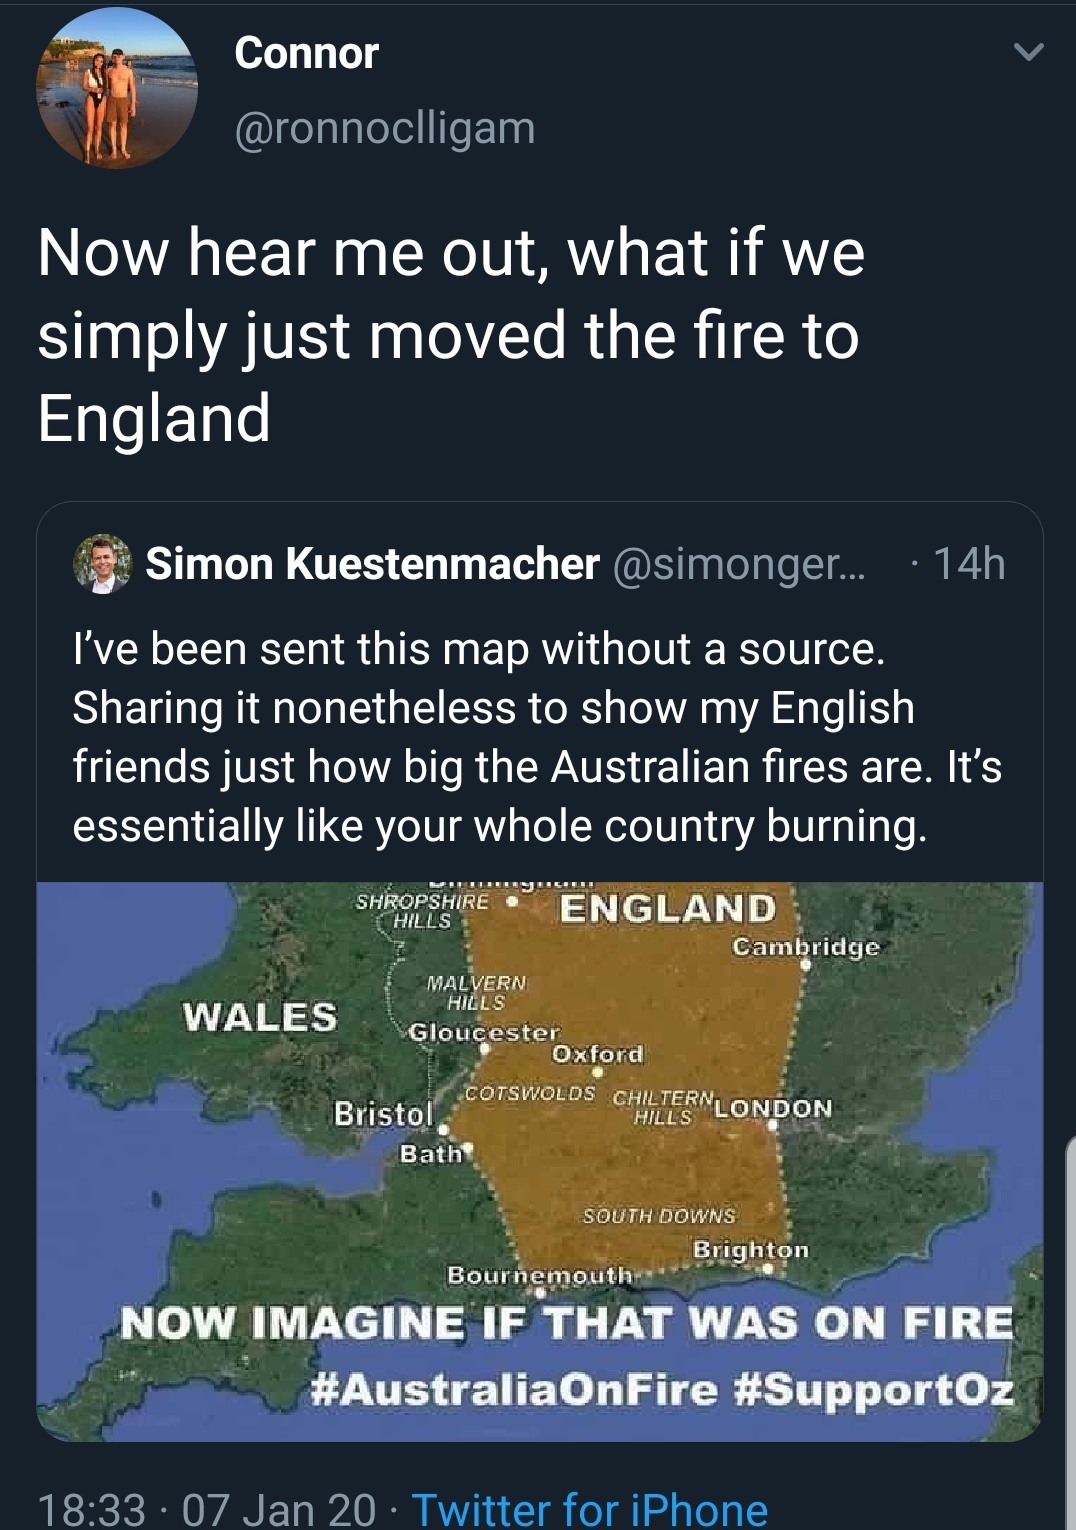Open Connor's display name profile
1076x1530 pixels.
[306, 53]
